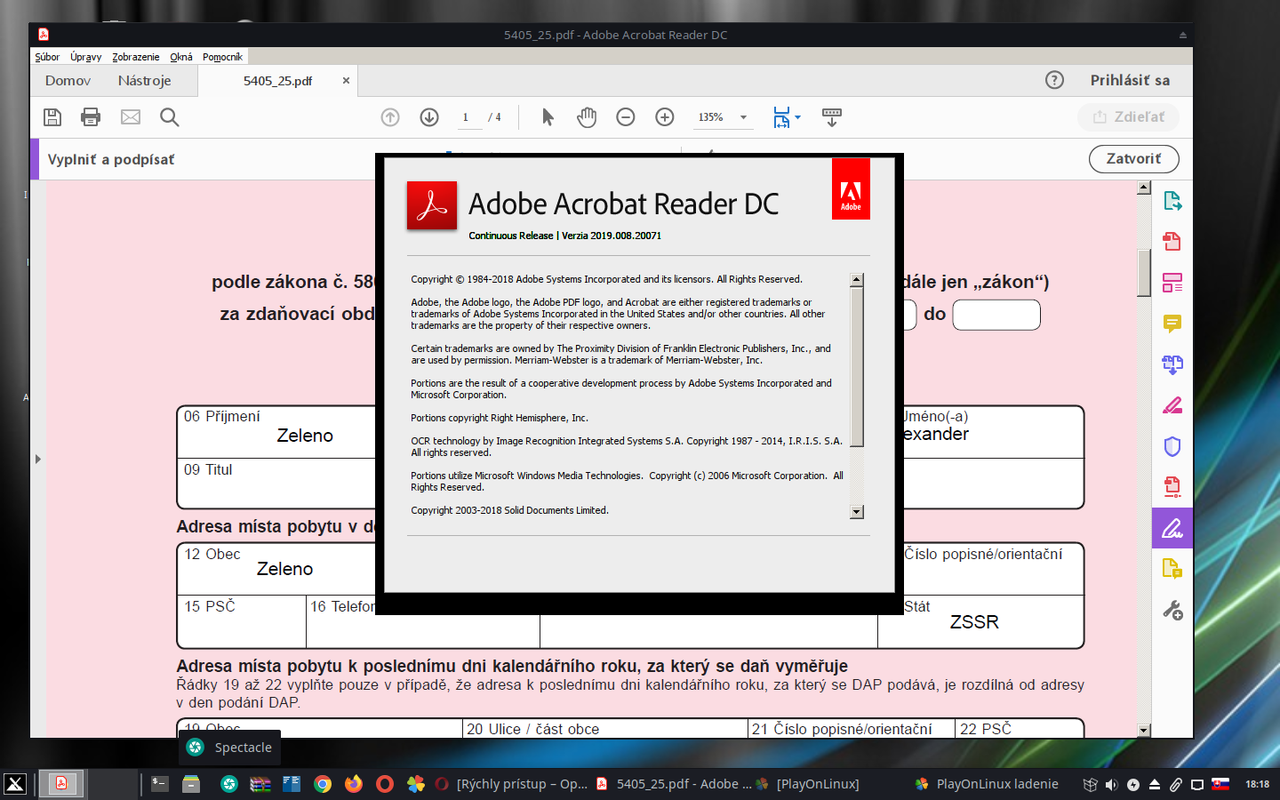Zoom out with the minus icon

point(625,117)
